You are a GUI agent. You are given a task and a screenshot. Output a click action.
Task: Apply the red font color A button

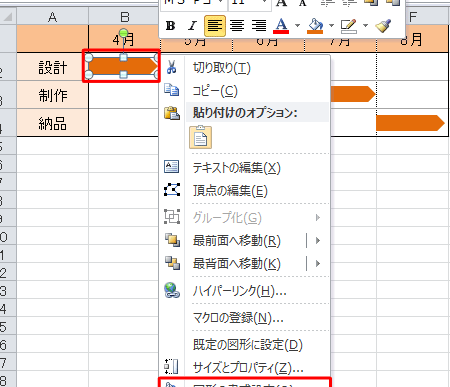click(x=281, y=26)
